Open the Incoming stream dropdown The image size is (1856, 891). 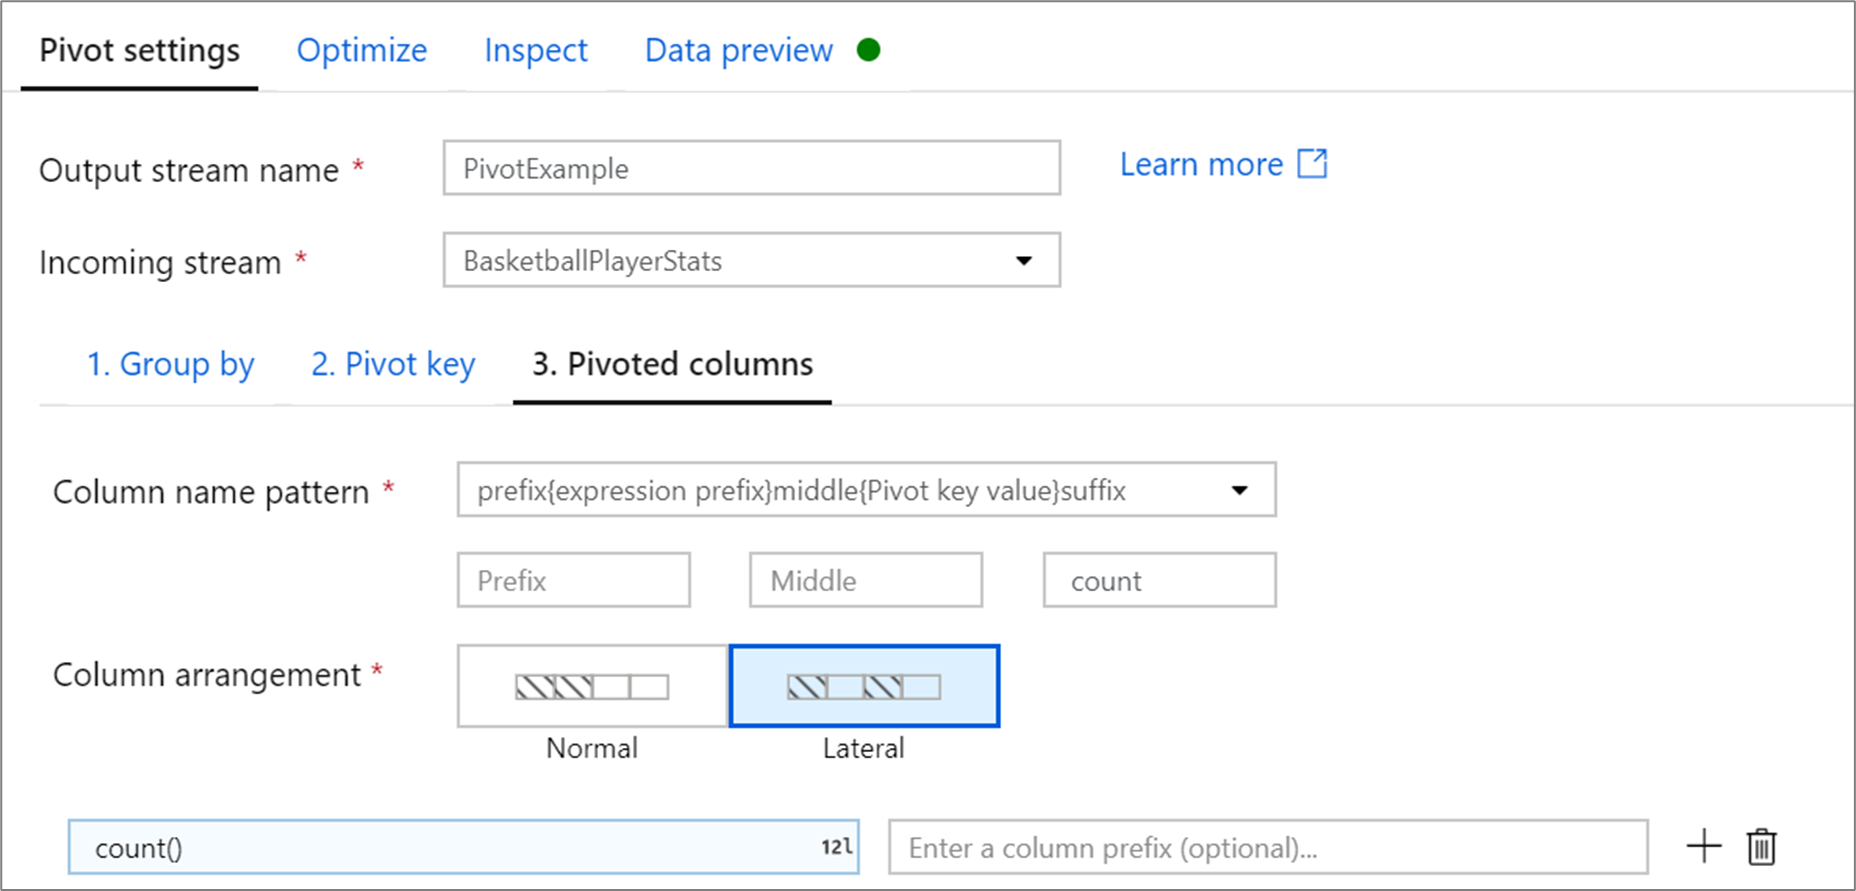click(x=1023, y=261)
